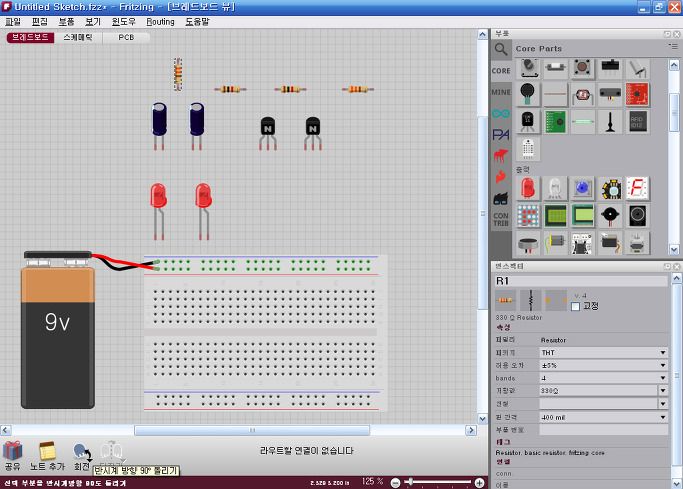
Task: Select the MINE parts bin
Action: coord(501,92)
